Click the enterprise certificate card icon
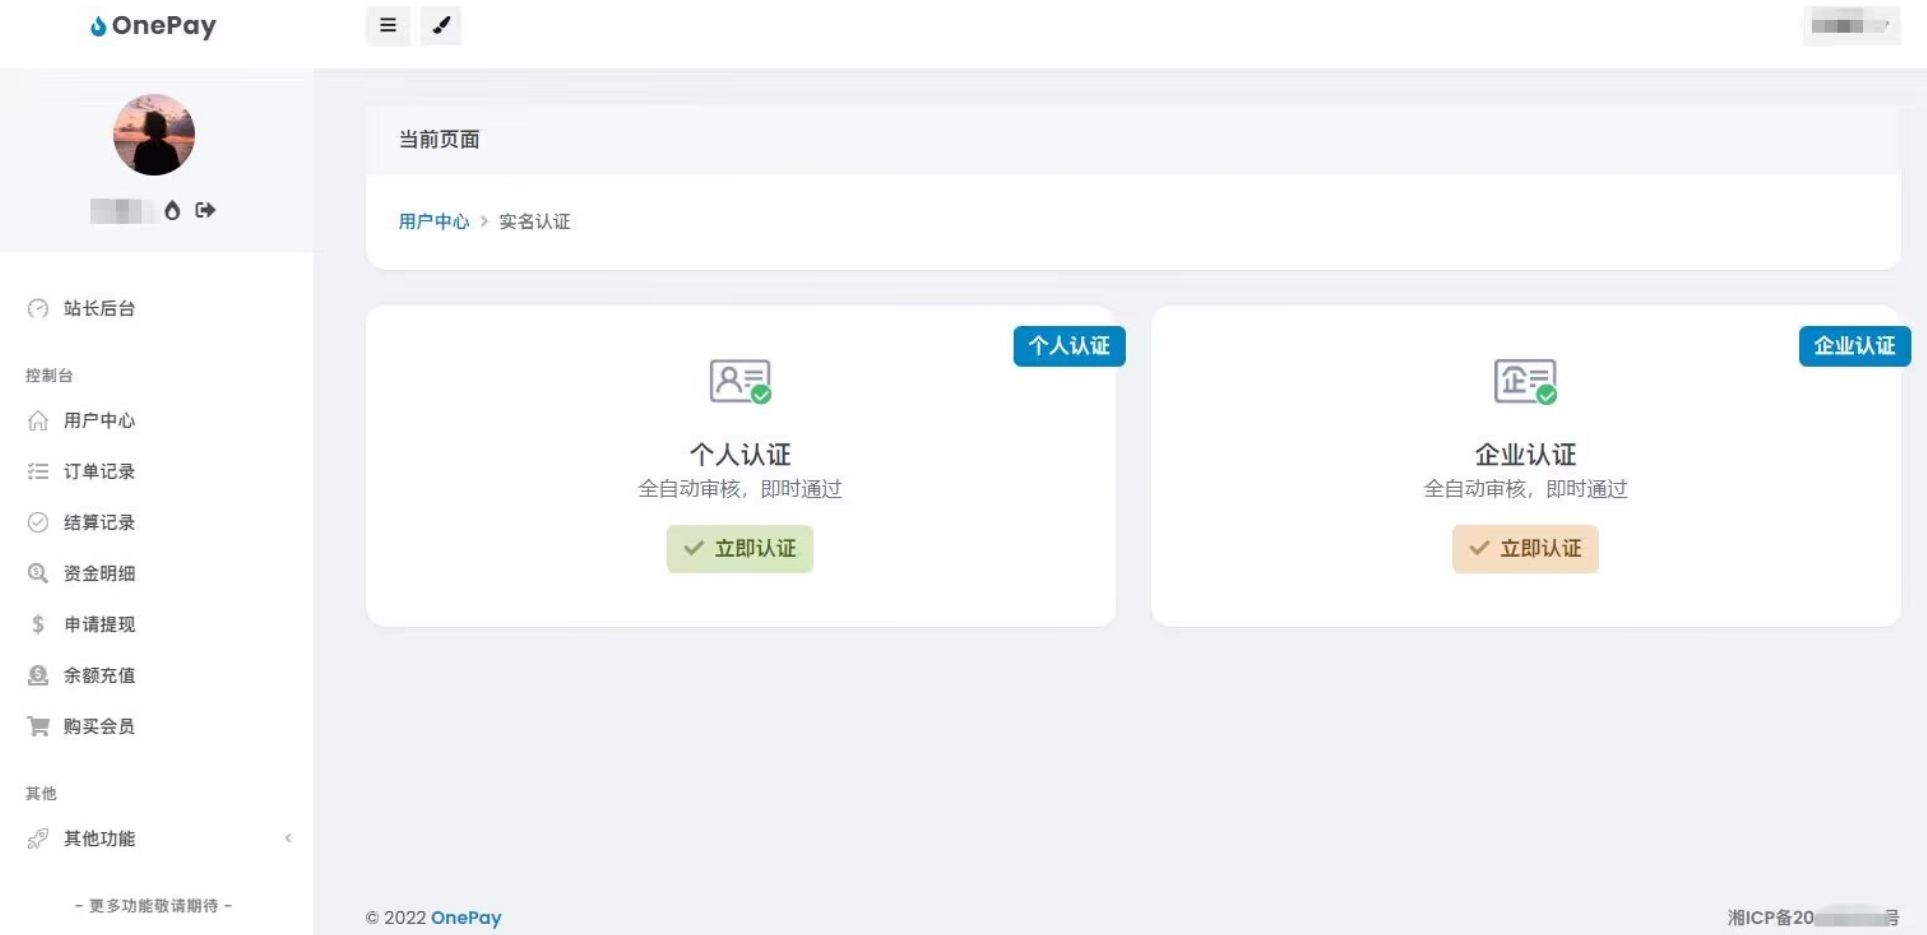The height and width of the screenshot is (935, 1927). point(1526,381)
